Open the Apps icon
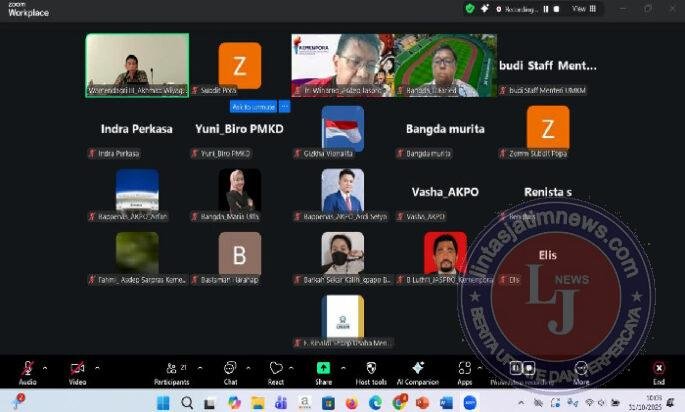The width and height of the screenshot is (685, 412). [464, 369]
